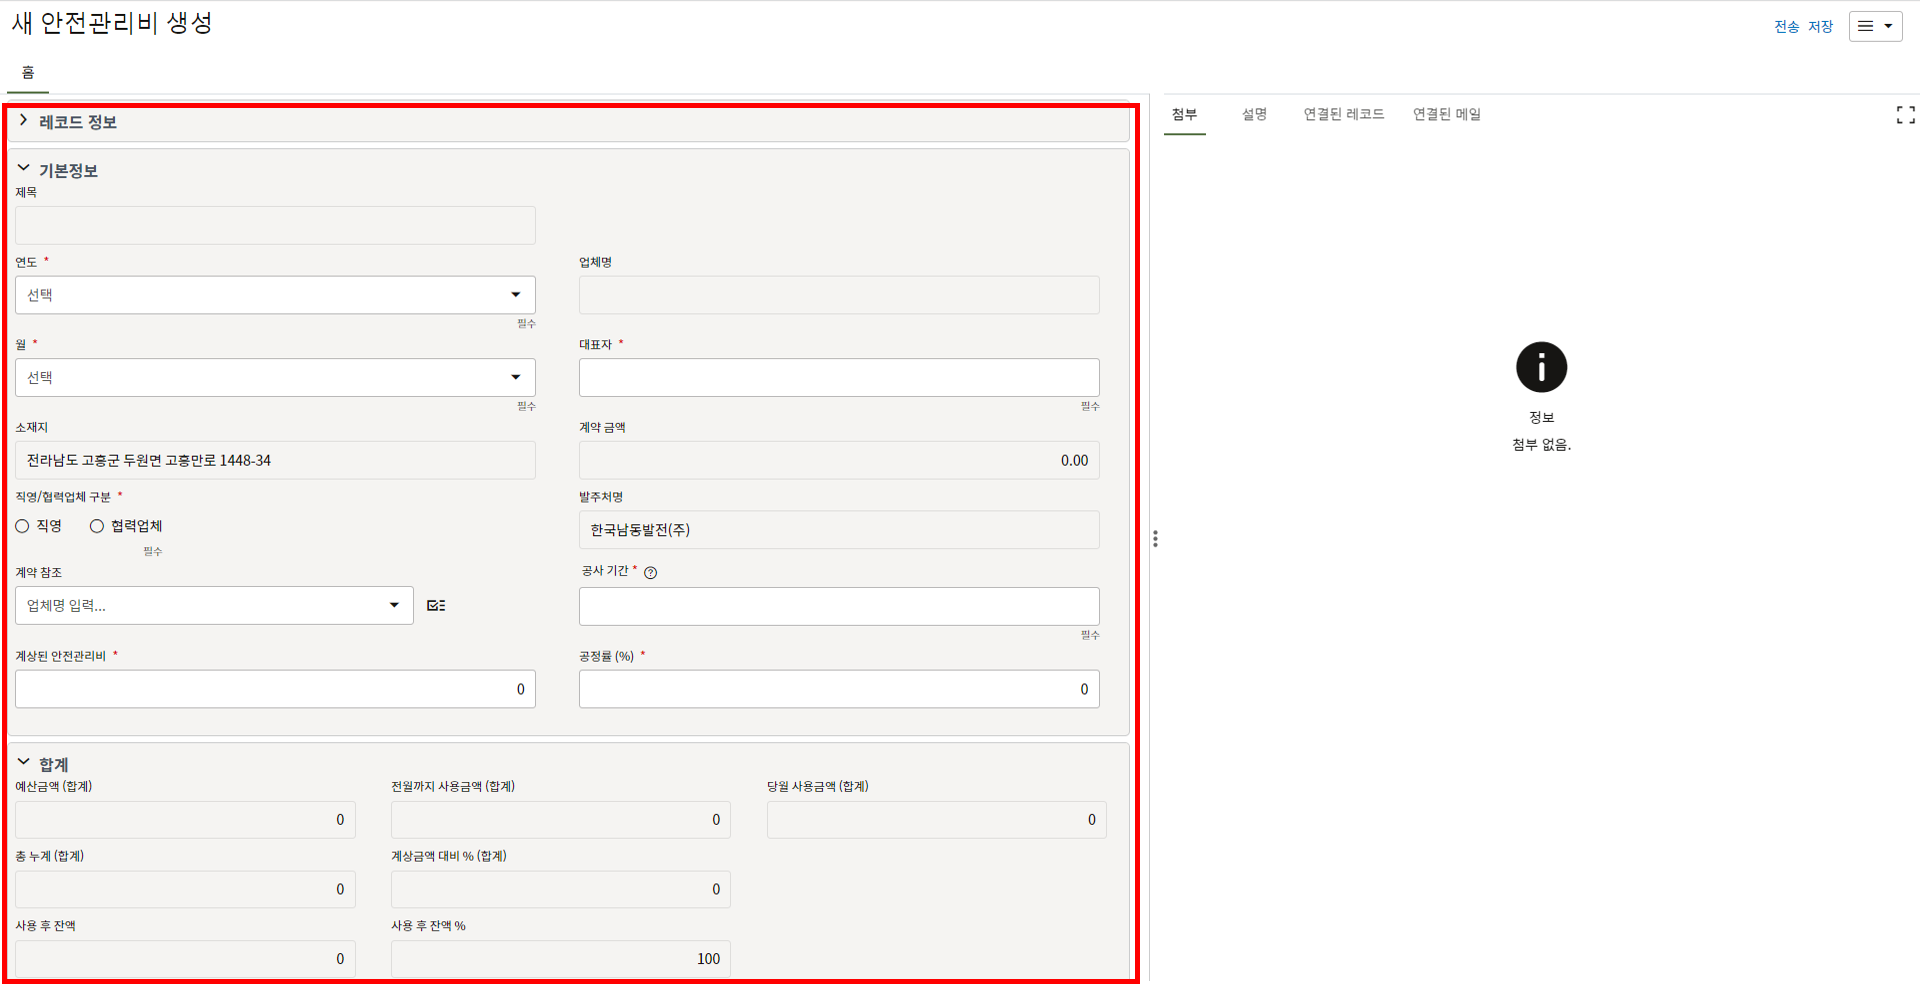Collapse the 합계 section
1920x1004 pixels.
(24, 763)
